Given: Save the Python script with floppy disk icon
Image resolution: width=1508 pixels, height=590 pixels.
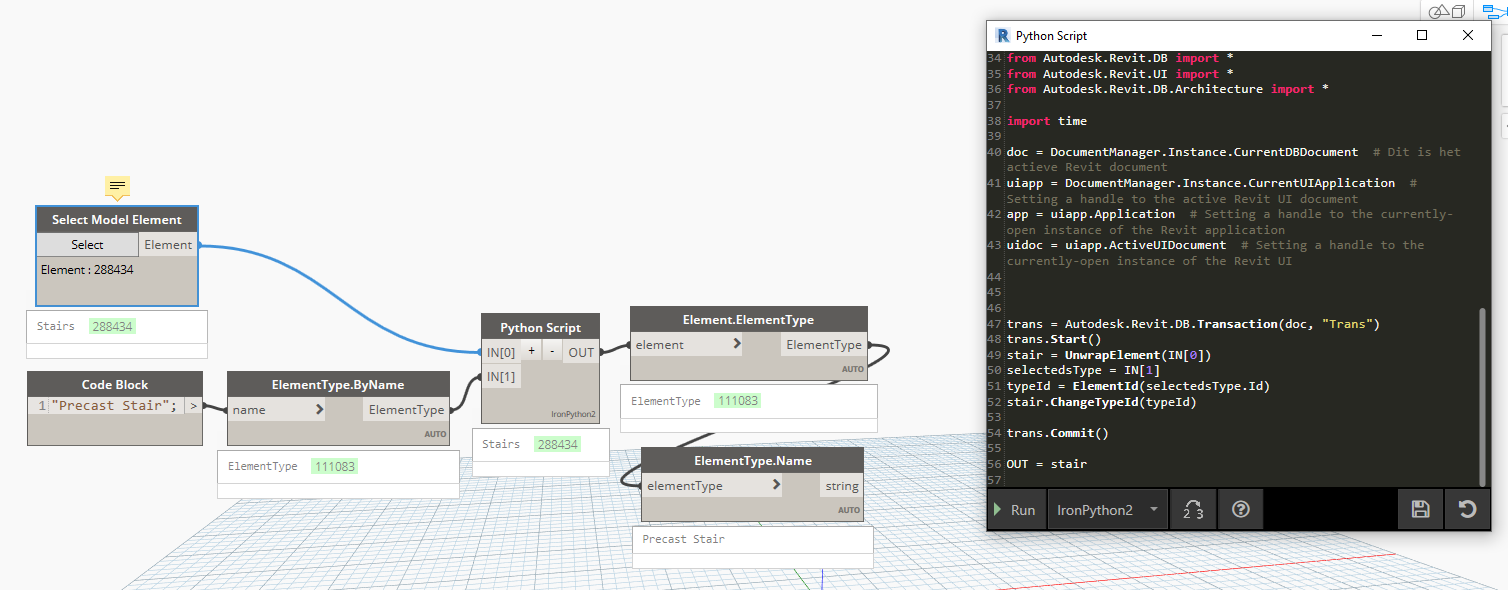Looking at the screenshot, I should pos(1419,509).
